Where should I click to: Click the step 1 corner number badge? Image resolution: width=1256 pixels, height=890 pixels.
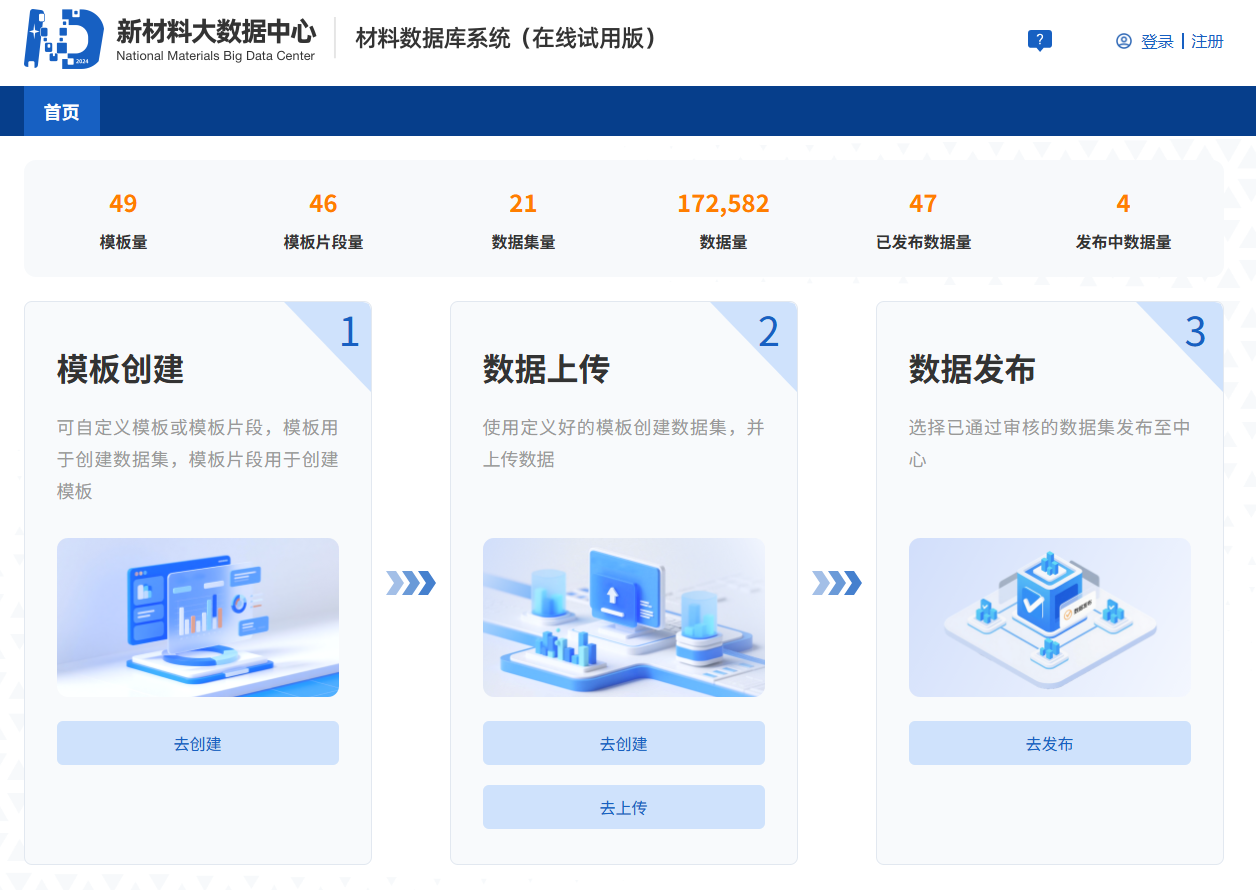pyautogui.click(x=348, y=332)
